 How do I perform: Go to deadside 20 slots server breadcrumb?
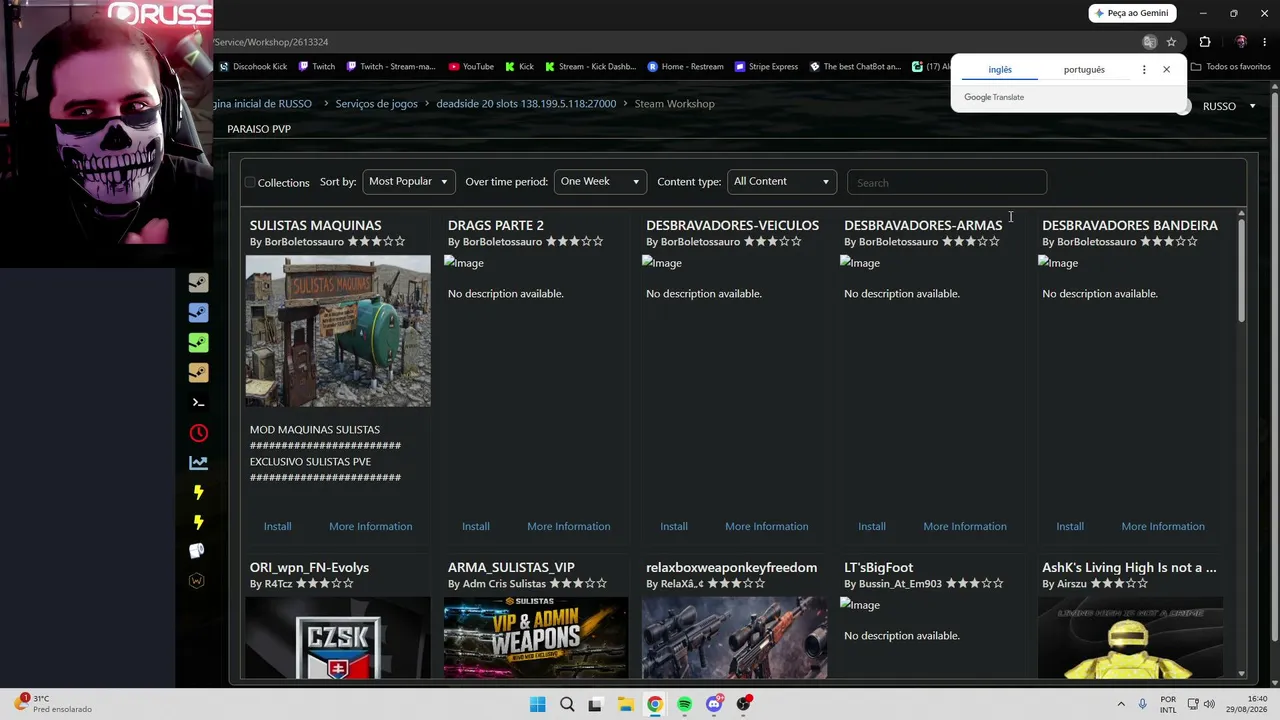pos(526,104)
